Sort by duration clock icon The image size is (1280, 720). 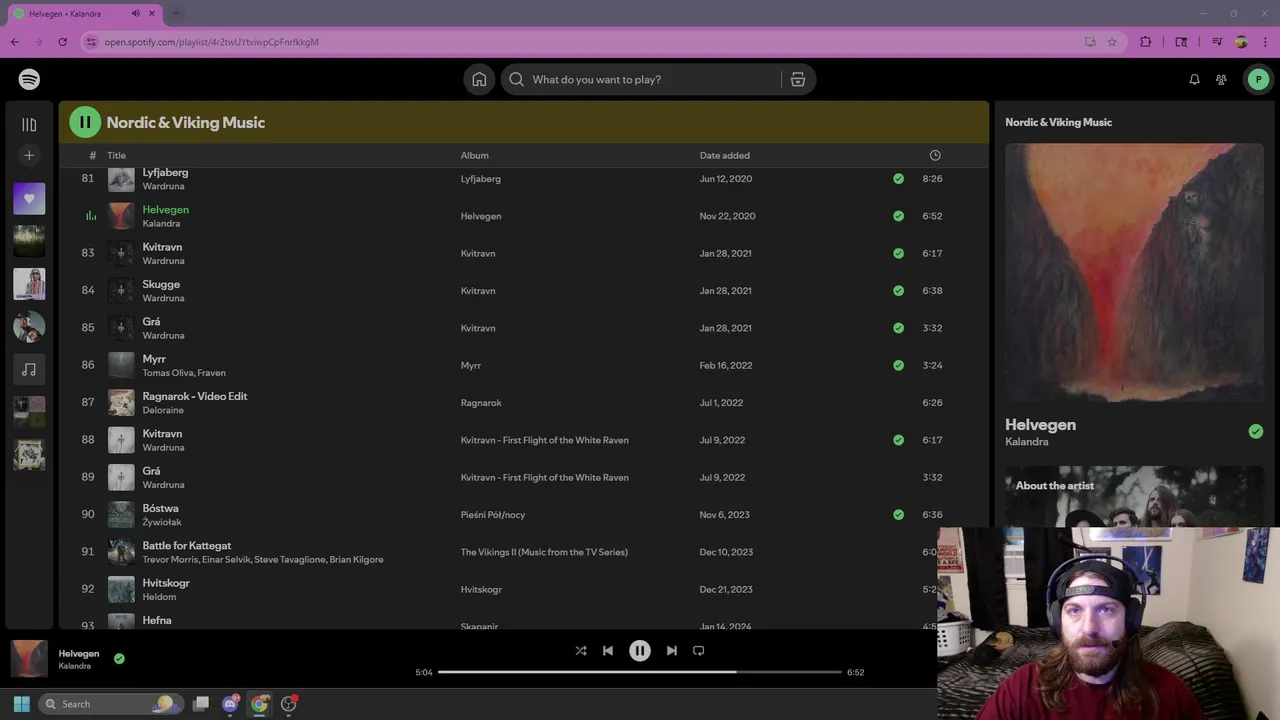(x=935, y=155)
